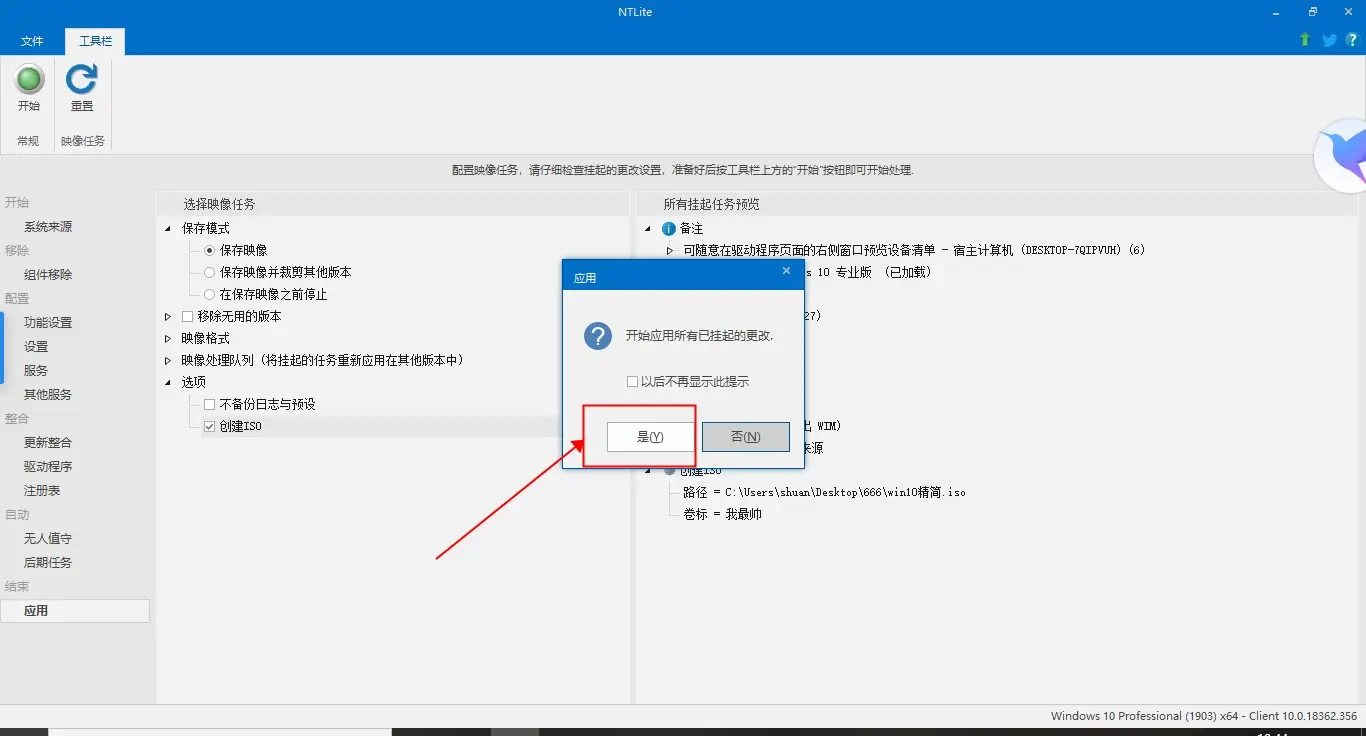Check the 移除无用的版本 checkbox
The height and width of the screenshot is (736, 1366).
(x=187, y=316)
